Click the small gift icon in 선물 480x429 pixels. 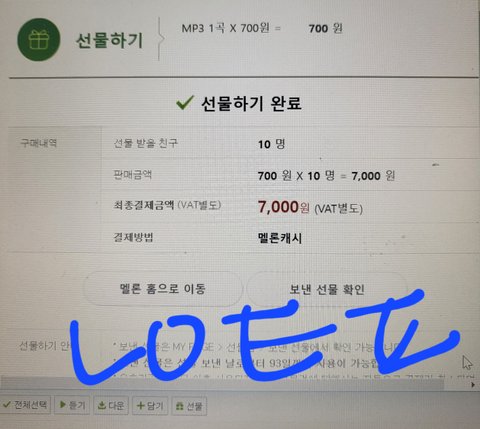click(x=179, y=406)
